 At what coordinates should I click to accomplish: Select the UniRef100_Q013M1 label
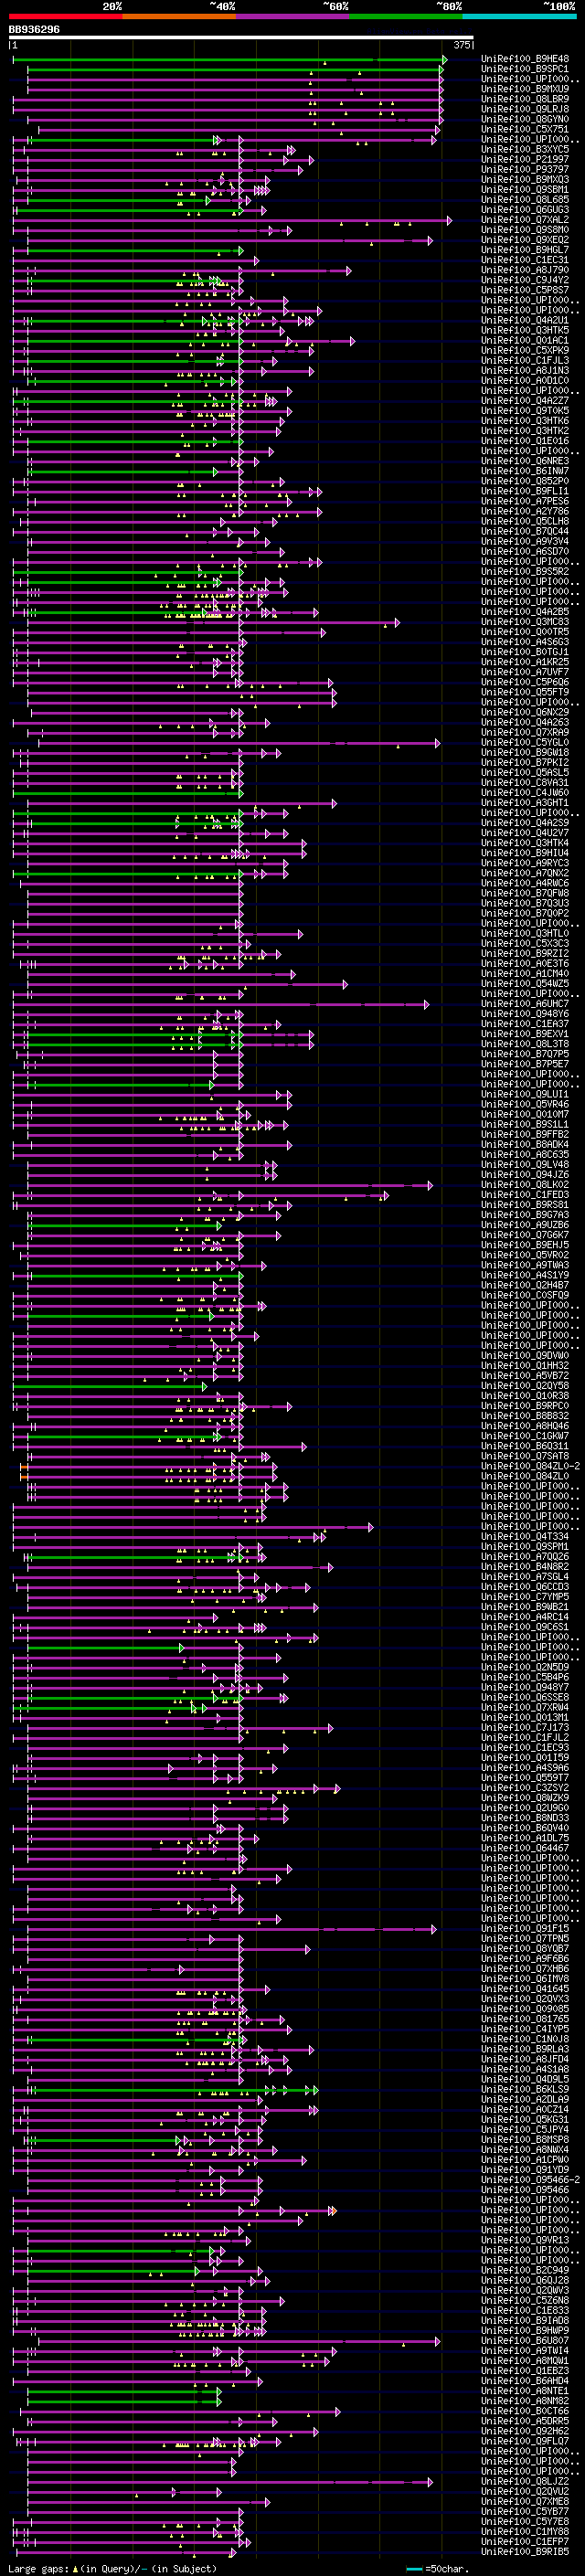tap(525, 1718)
